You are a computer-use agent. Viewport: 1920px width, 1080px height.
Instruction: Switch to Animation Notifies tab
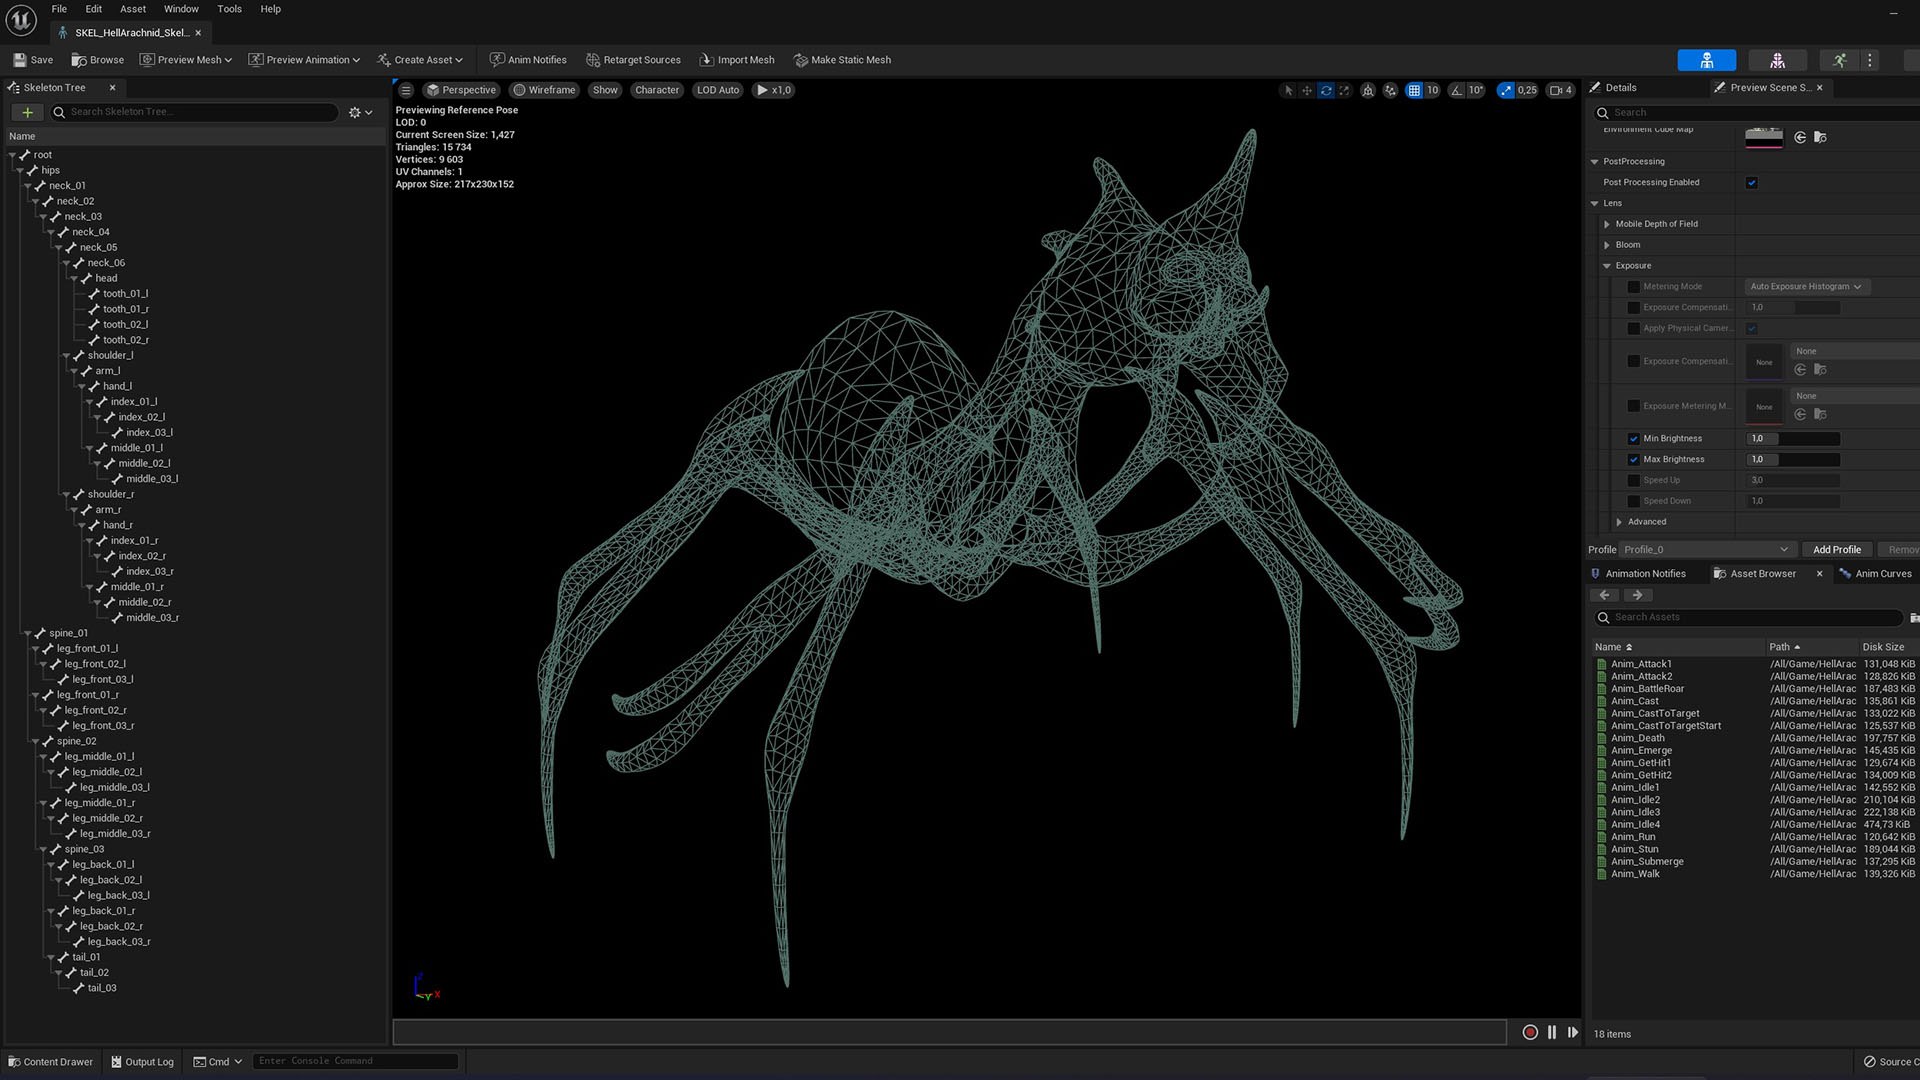1638,574
